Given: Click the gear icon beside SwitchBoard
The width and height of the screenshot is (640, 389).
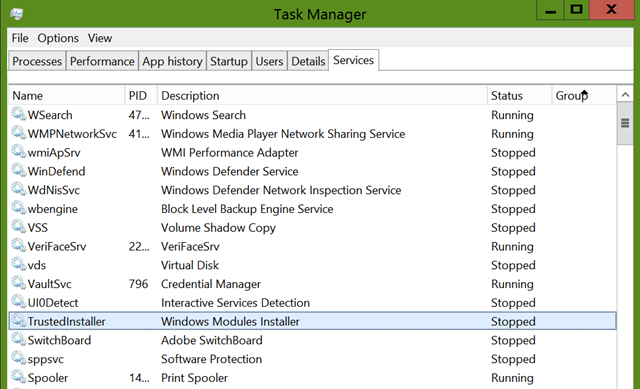Looking at the screenshot, I should point(18,339).
